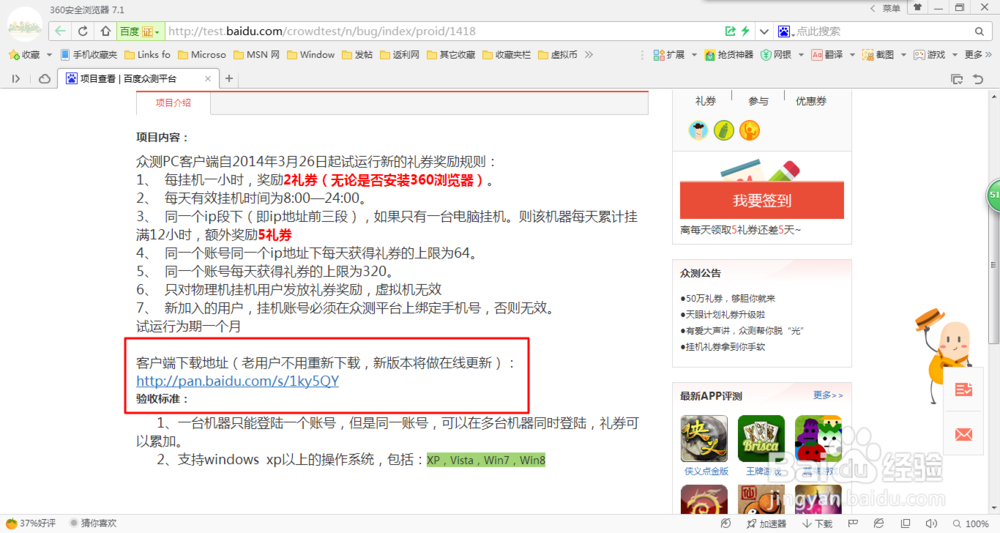This screenshot has height=533, width=1000.
Task: Open the pan.baidu.com download link
Action: [237, 381]
